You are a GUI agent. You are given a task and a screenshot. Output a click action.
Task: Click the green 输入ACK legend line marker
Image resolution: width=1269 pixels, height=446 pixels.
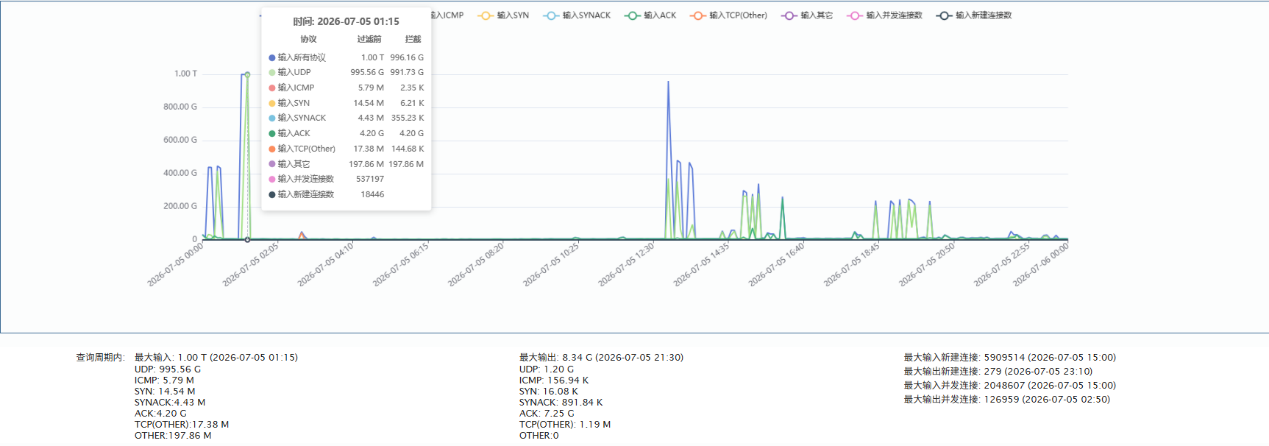(633, 16)
